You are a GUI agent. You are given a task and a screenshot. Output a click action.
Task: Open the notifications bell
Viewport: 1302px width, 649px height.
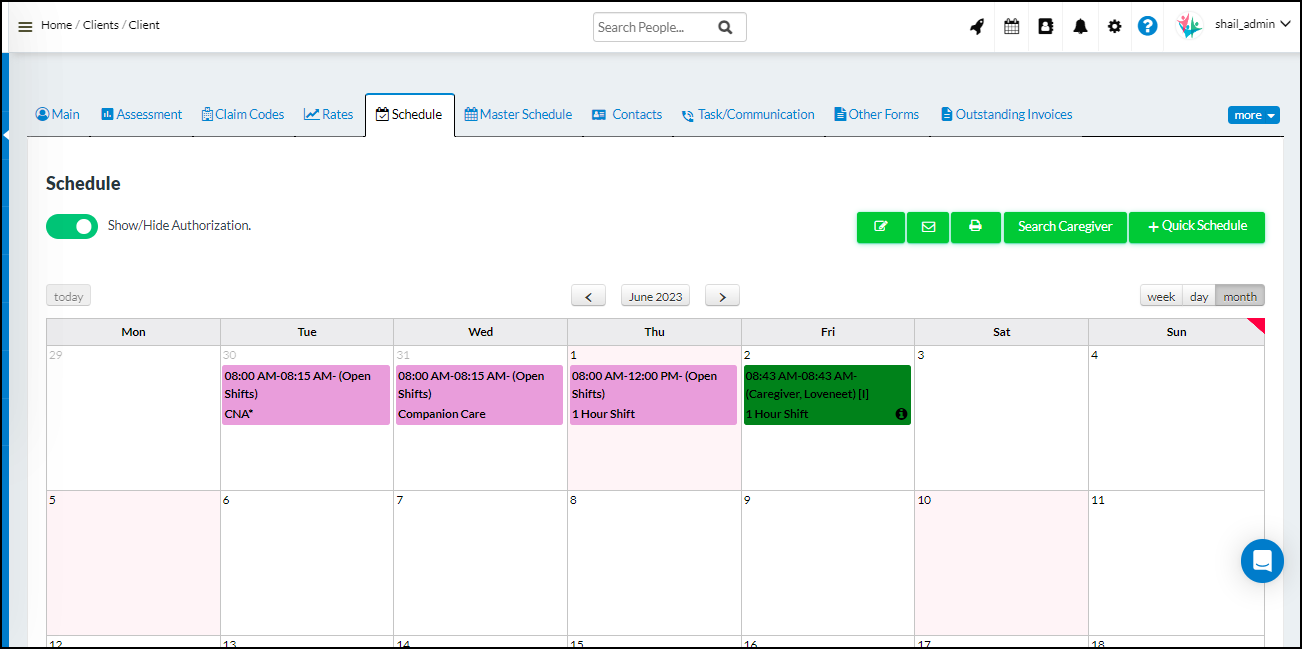point(1080,27)
